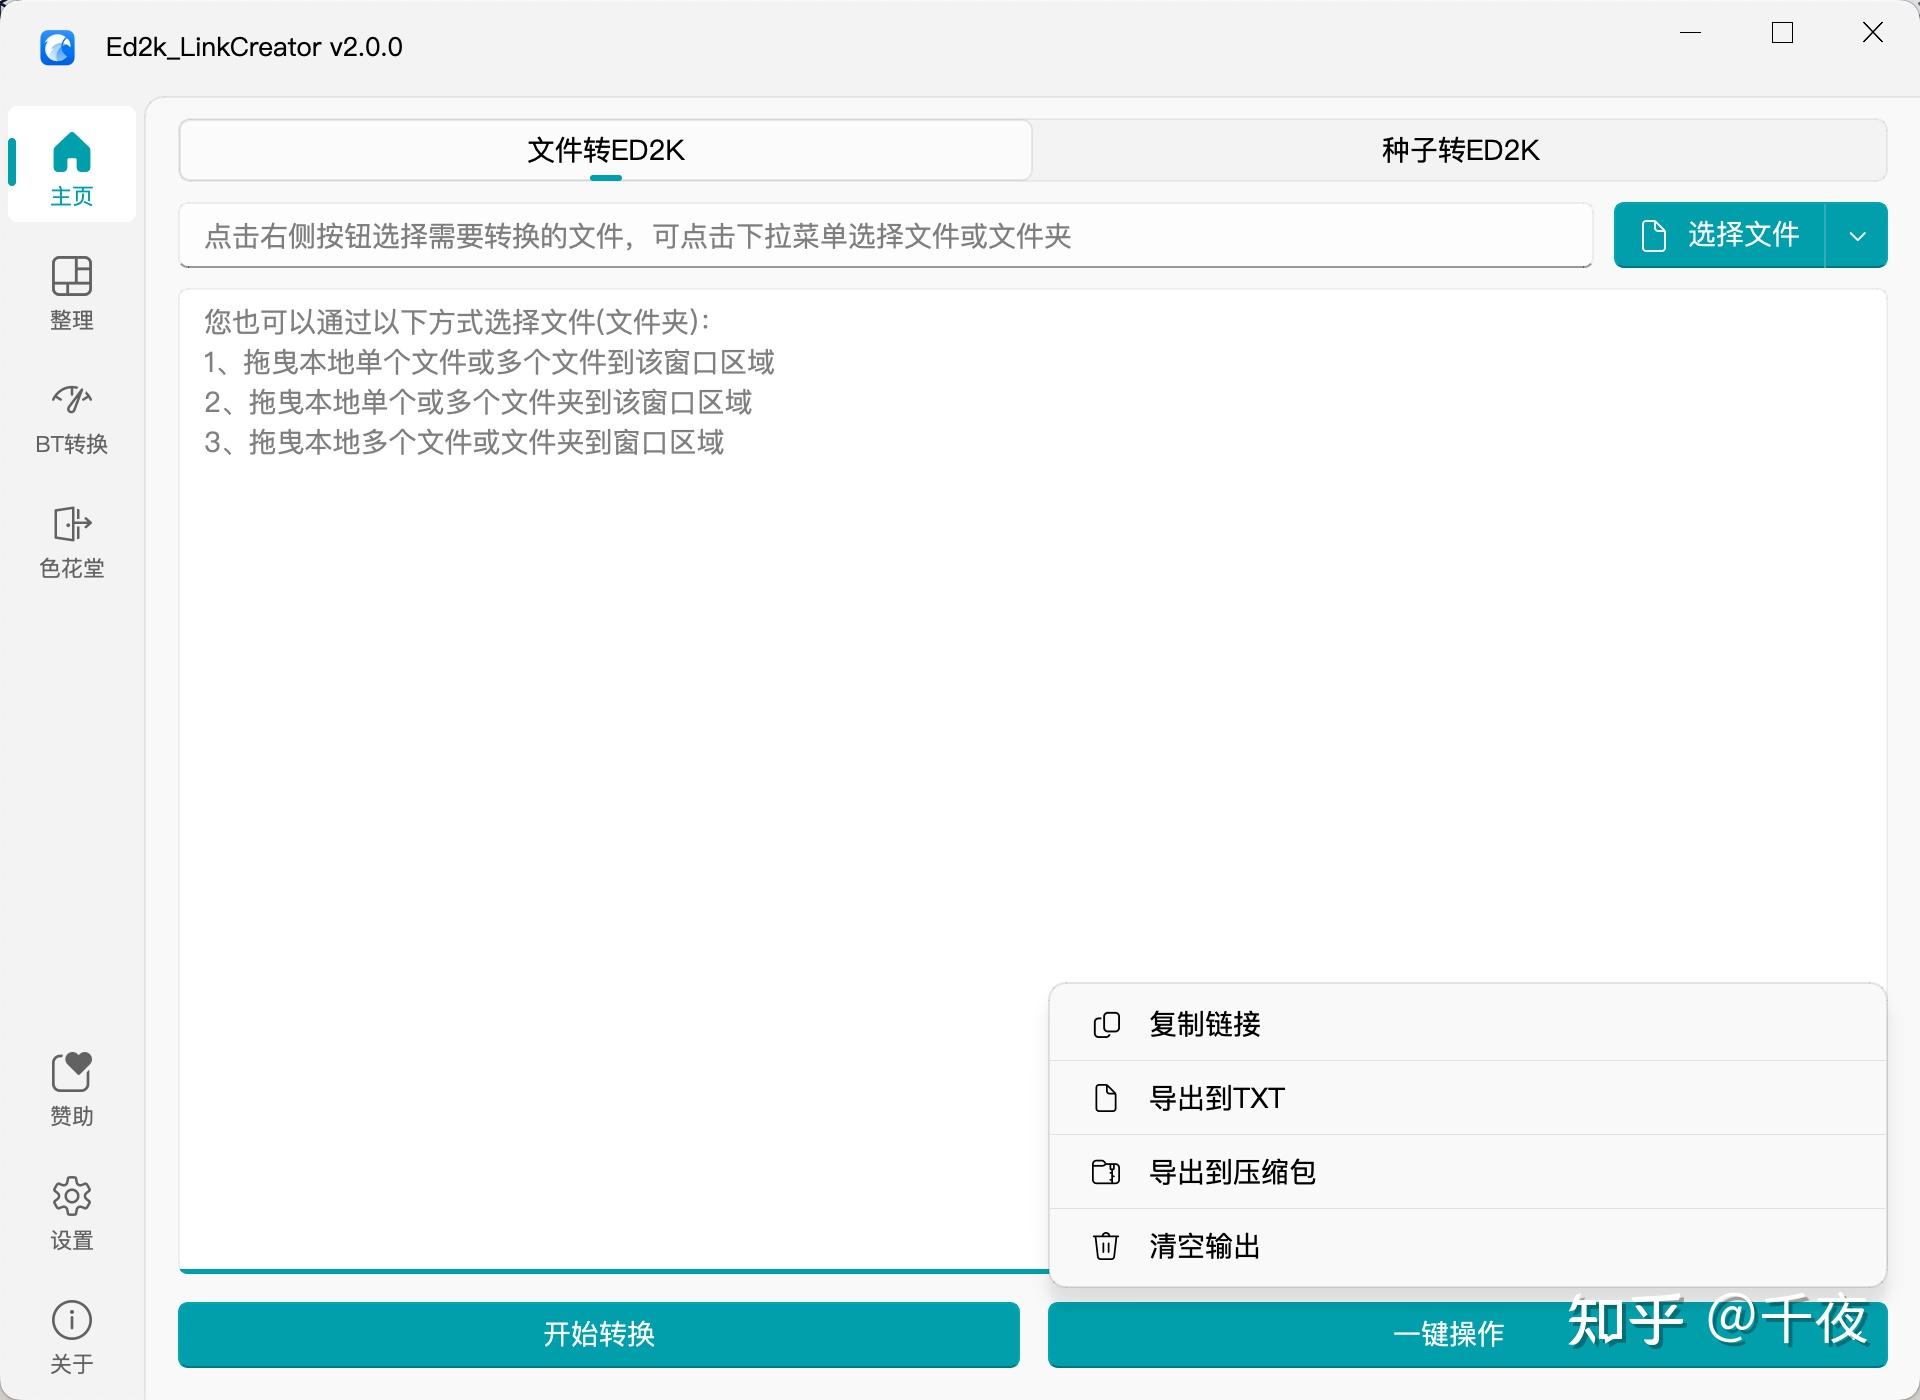
Task: Open the 色花堂 sidebar icon
Action: pos(72,541)
